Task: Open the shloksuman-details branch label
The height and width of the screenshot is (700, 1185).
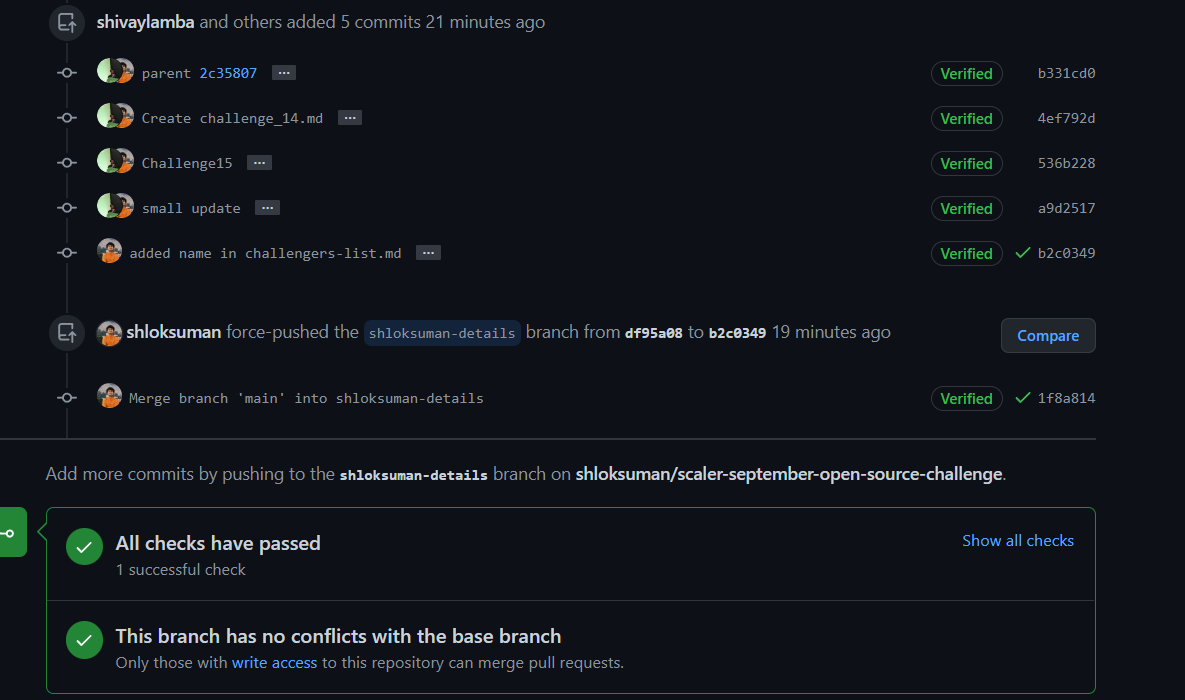Action: 442,332
